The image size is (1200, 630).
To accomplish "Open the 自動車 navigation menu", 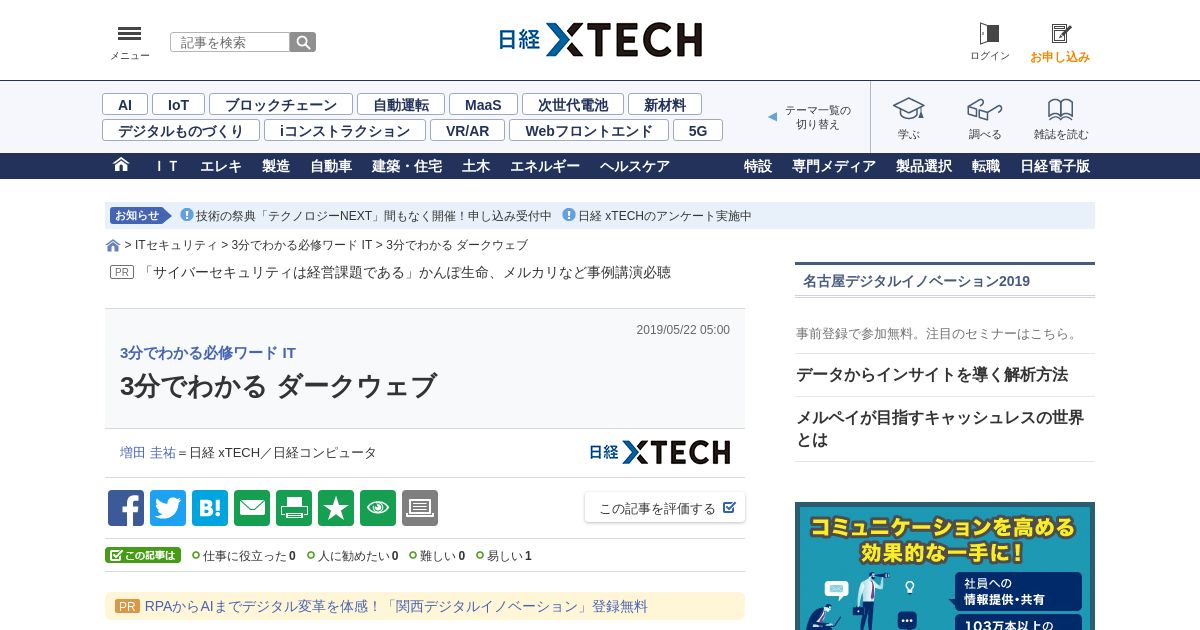I will point(331,166).
